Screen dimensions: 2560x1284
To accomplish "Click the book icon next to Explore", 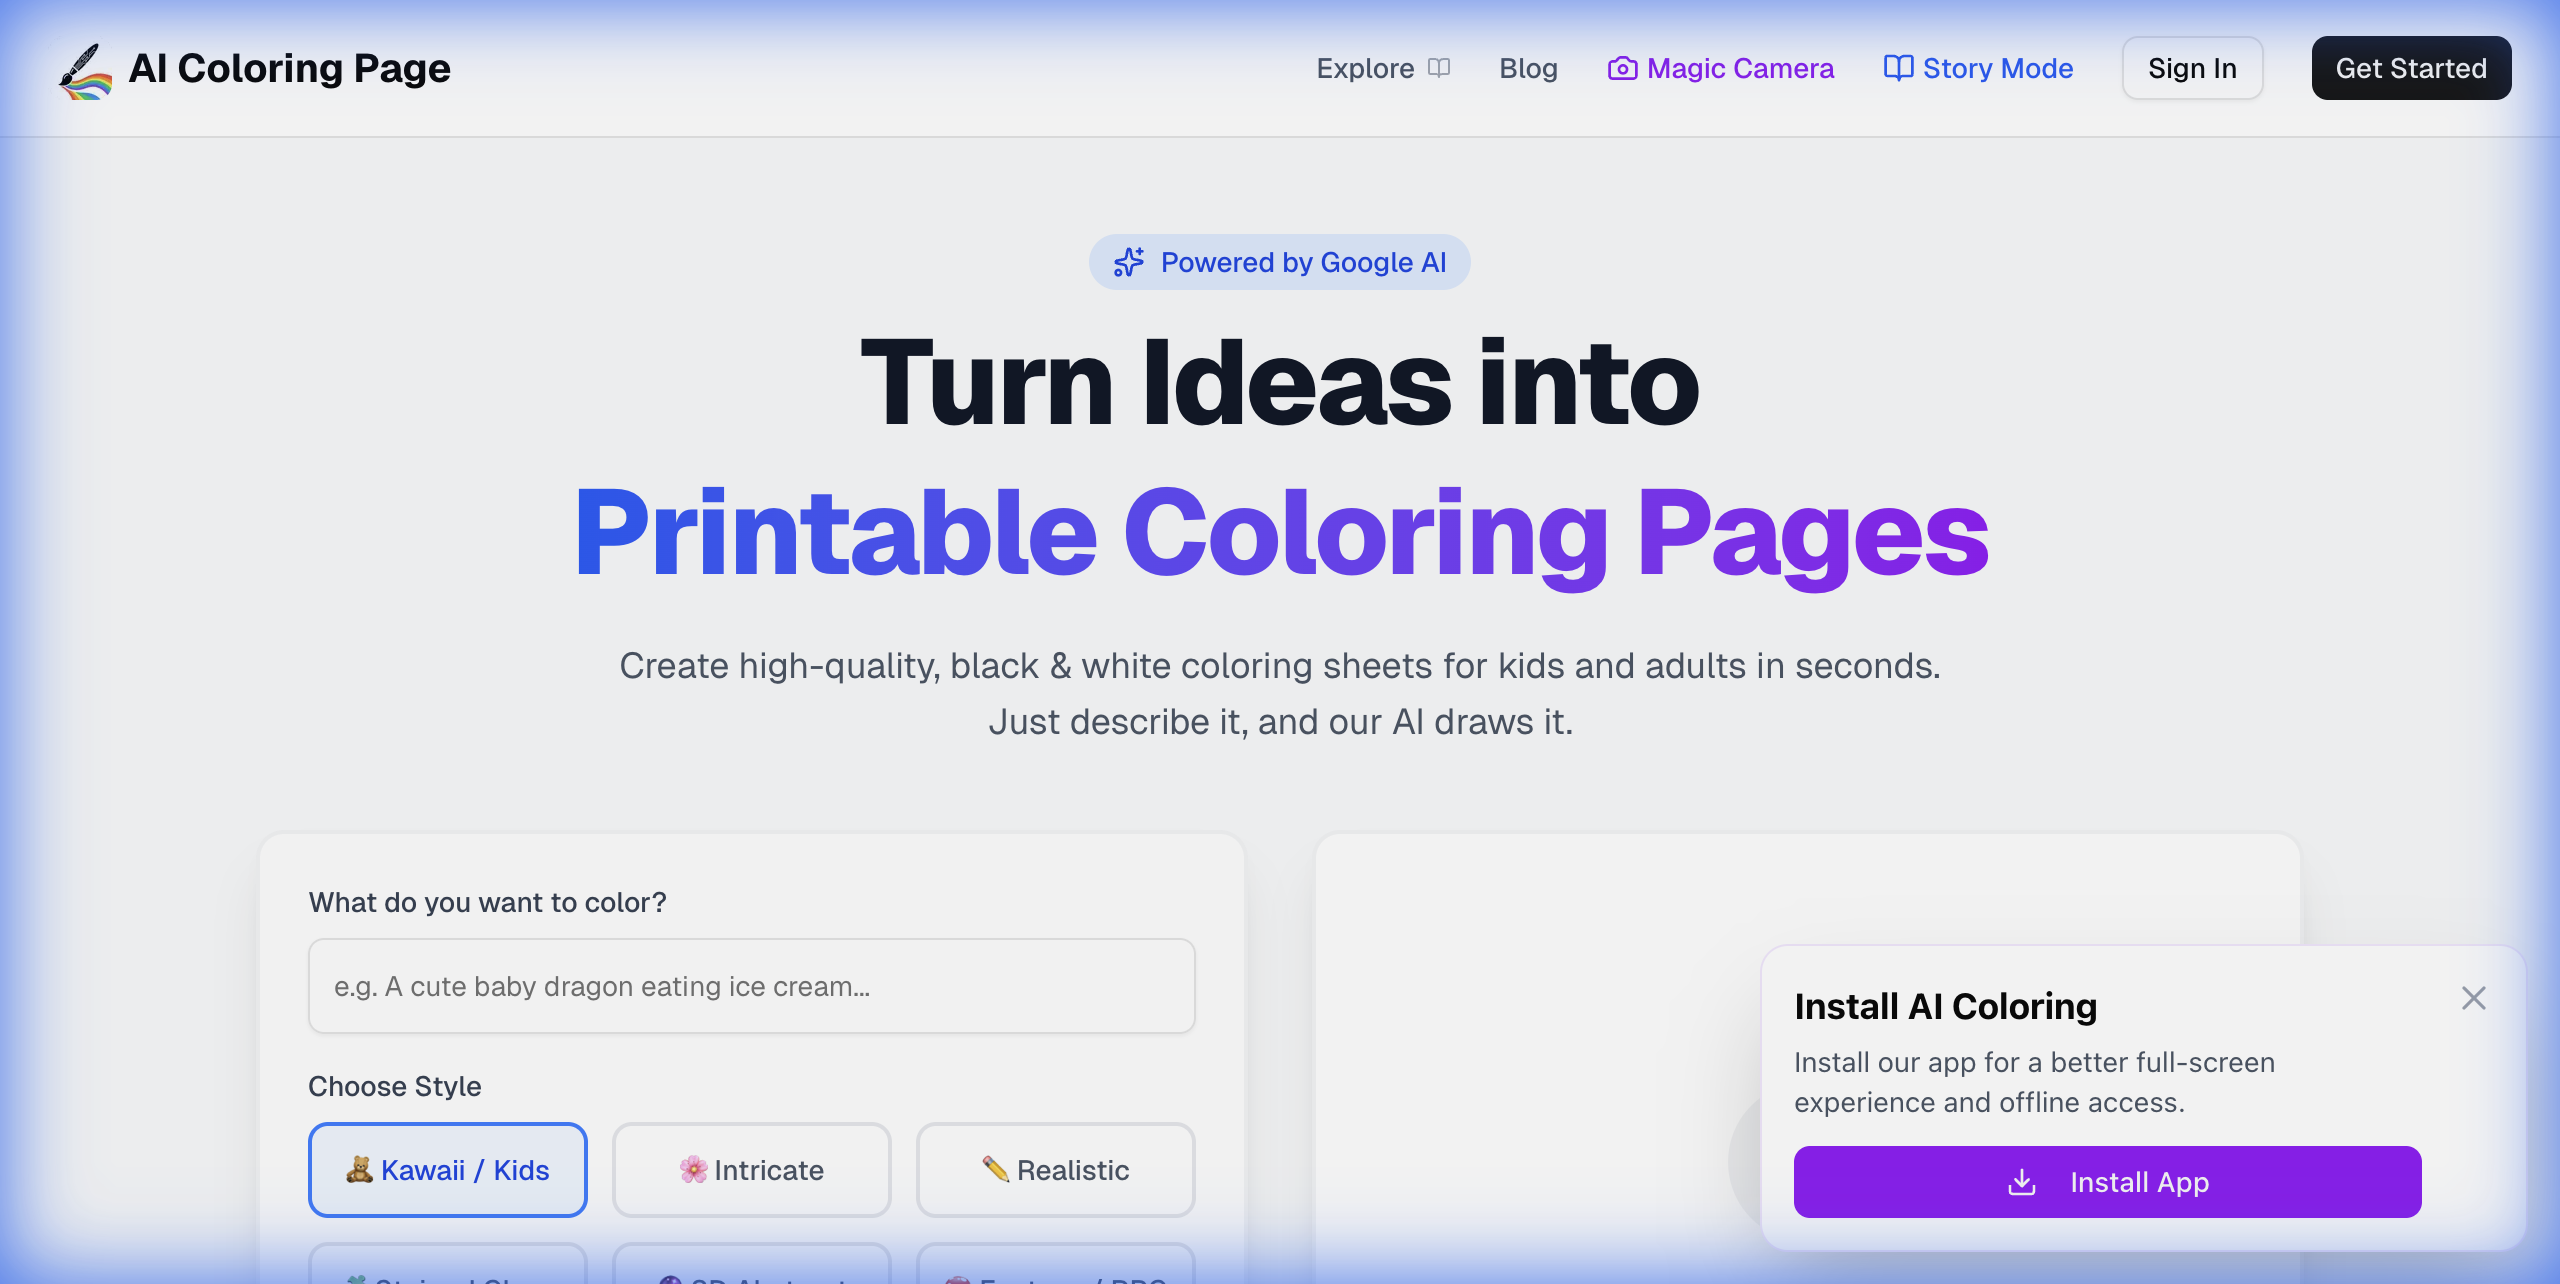I will [1438, 68].
